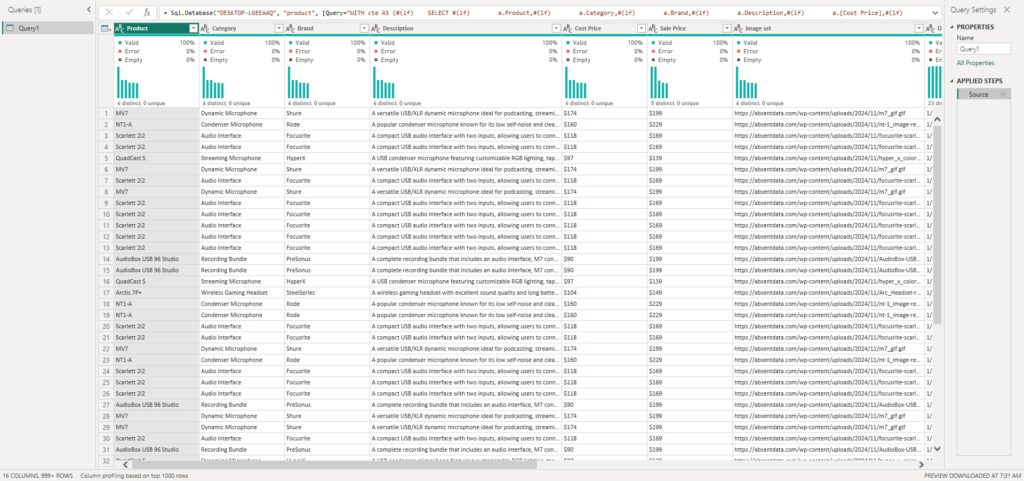Edit the query Name field

[984, 49]
